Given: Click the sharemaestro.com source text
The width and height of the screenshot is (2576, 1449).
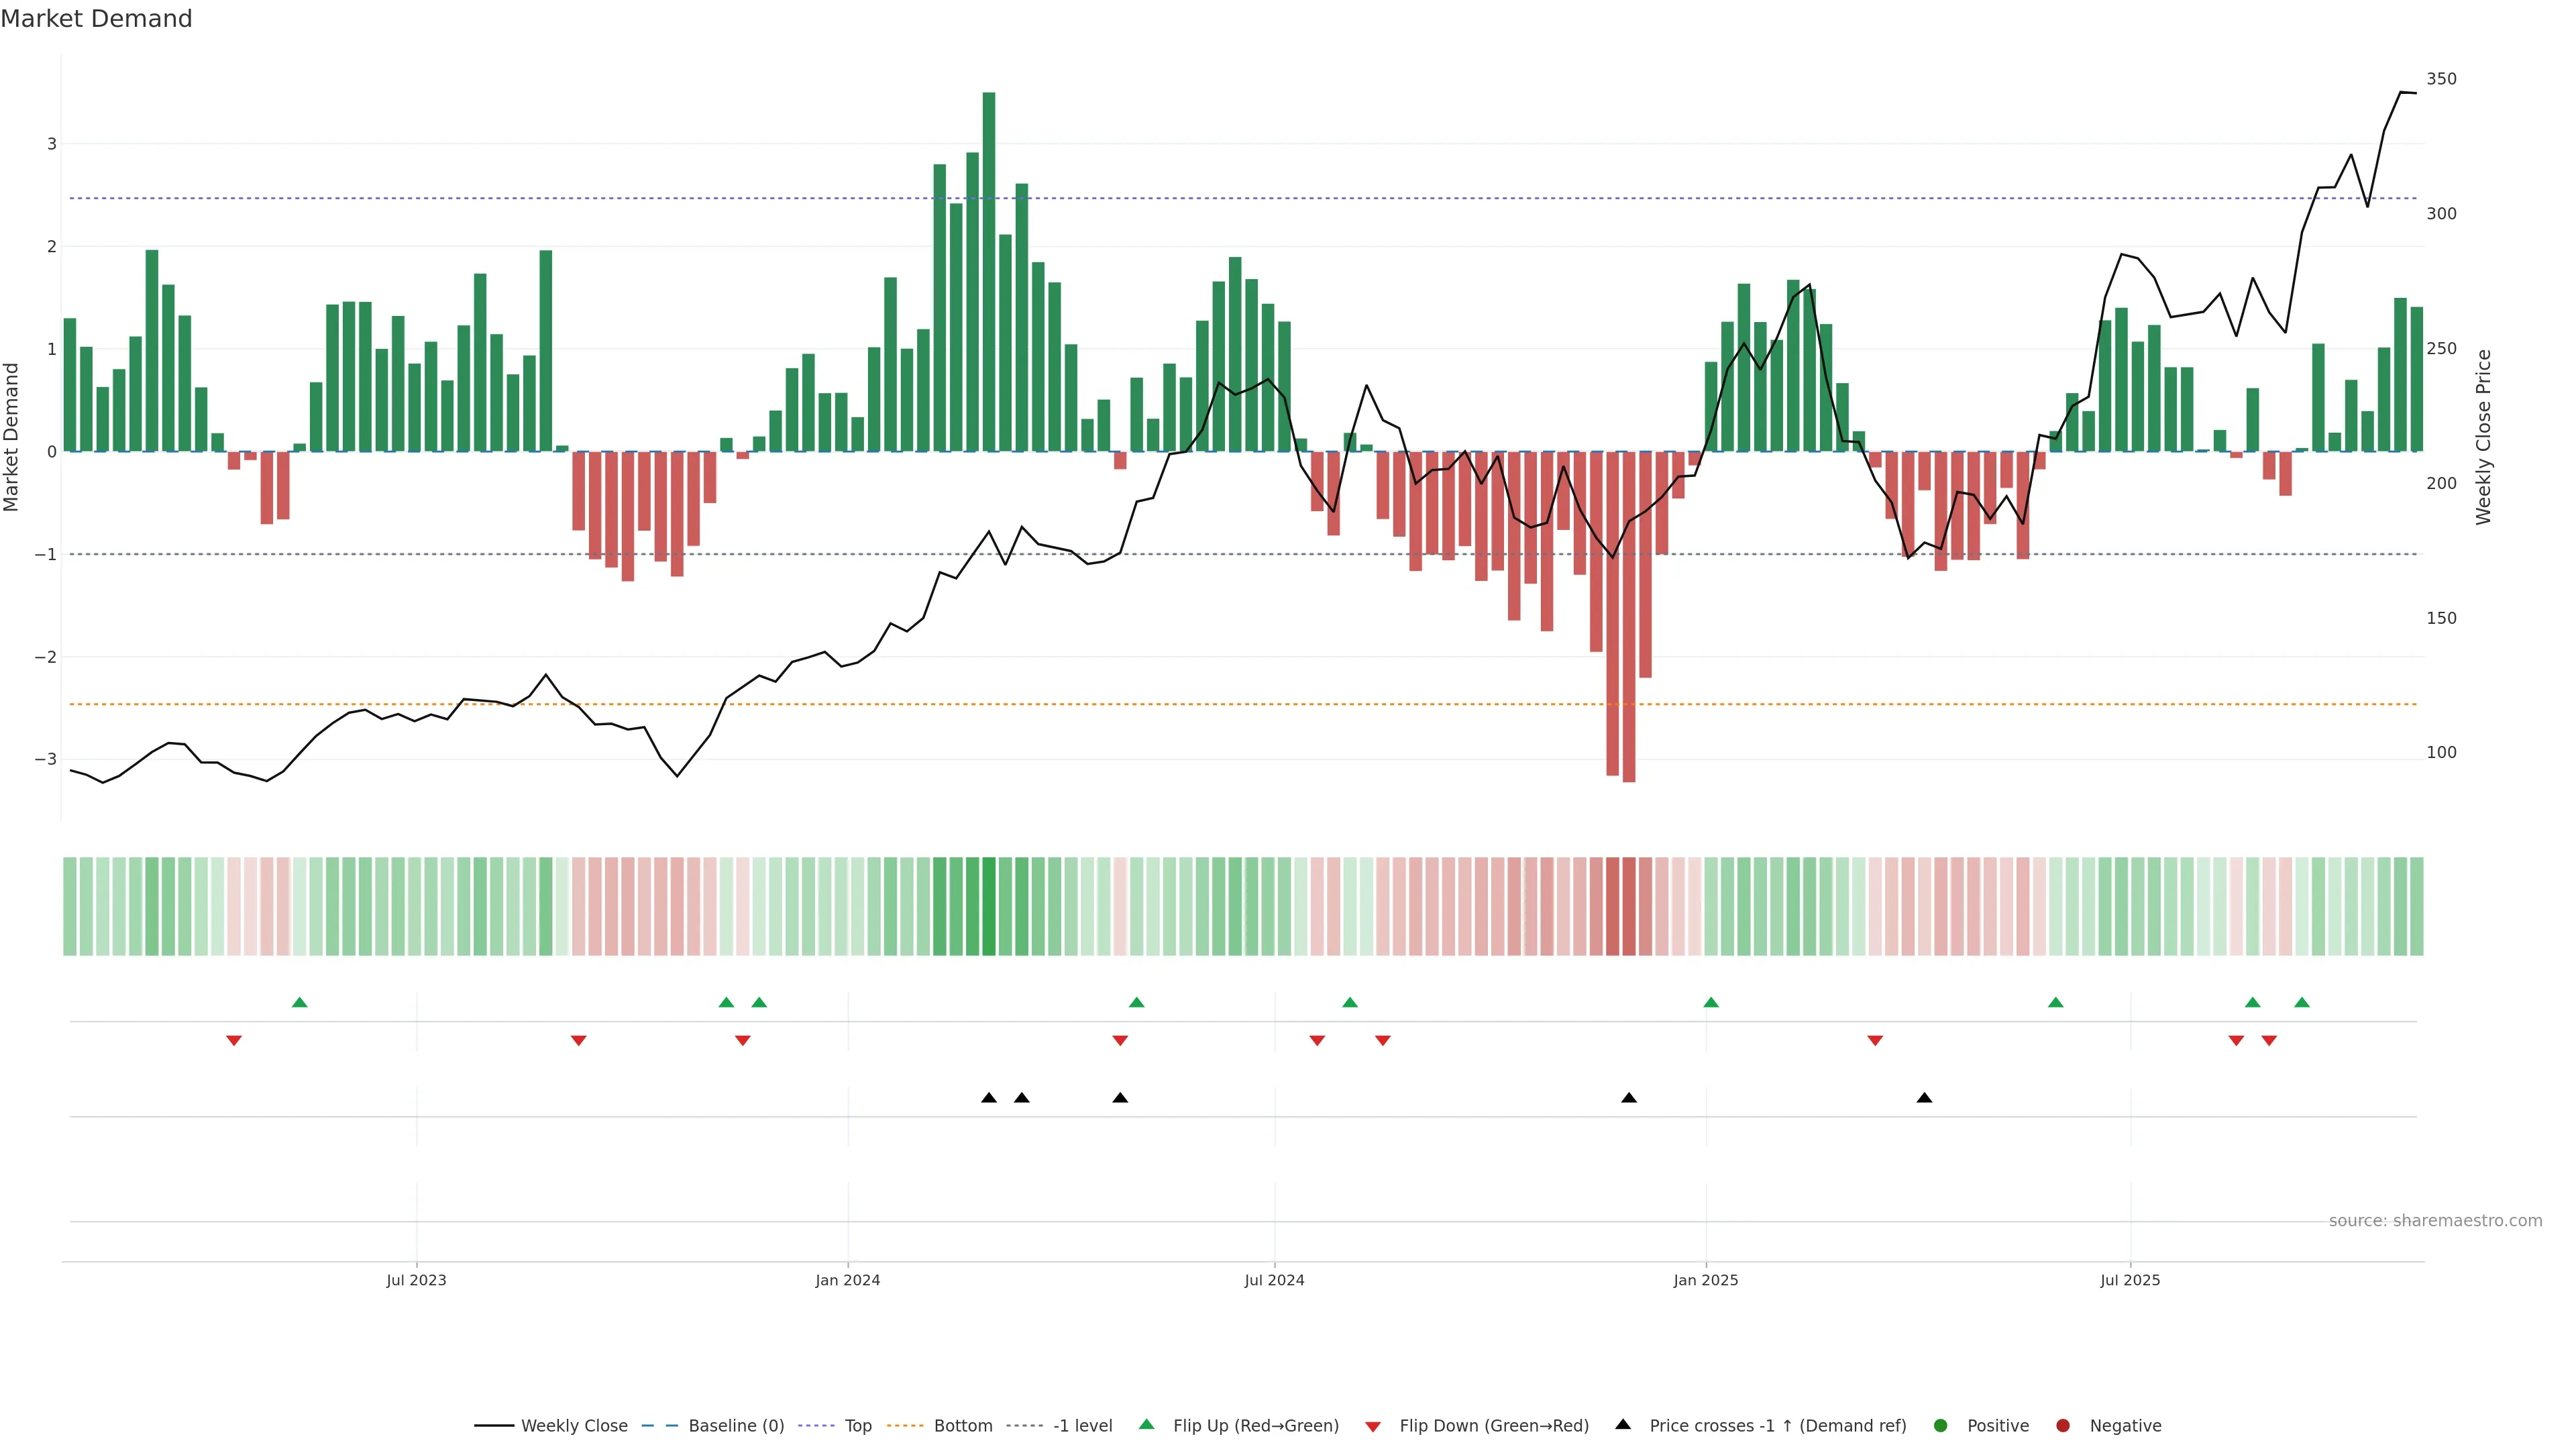Looking at the screenshot, I should [x=2435, y=1221].
